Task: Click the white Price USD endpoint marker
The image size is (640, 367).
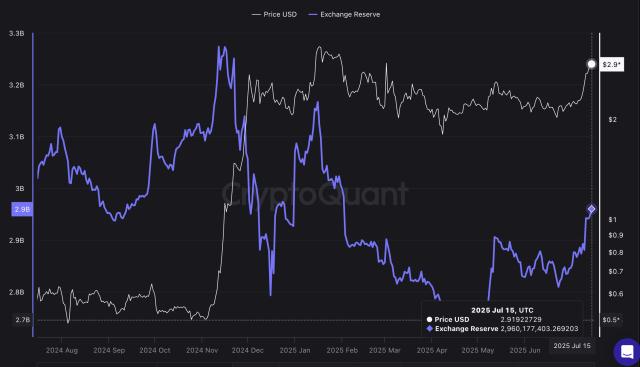Action: click(591, 64)
